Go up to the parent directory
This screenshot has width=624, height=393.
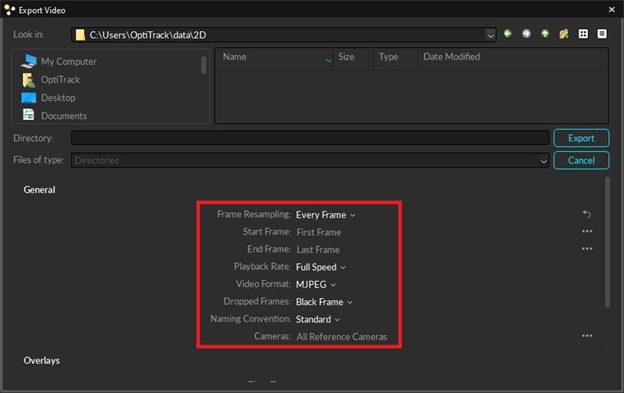coord(545,34)
